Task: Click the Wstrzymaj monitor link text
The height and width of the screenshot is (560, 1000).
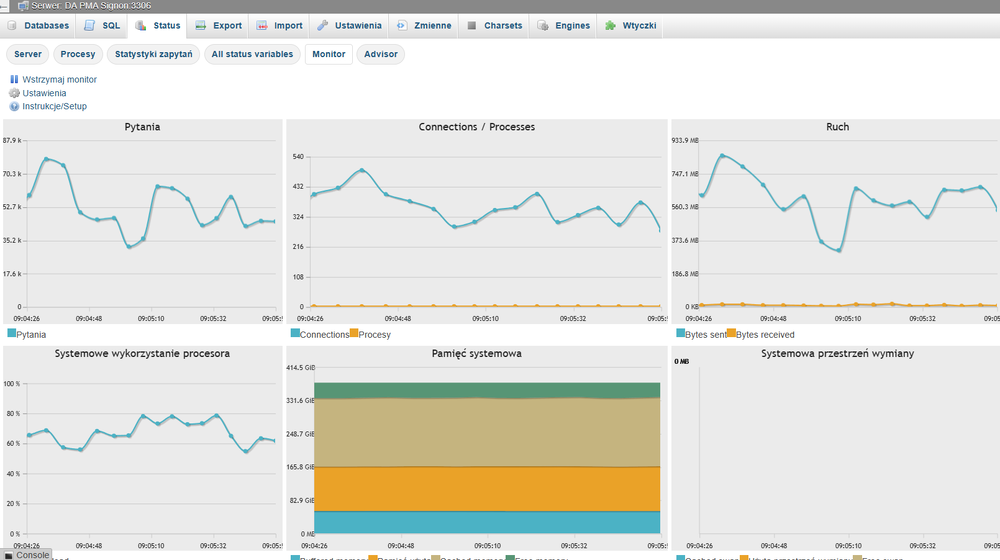Action: tap(60, 79)
